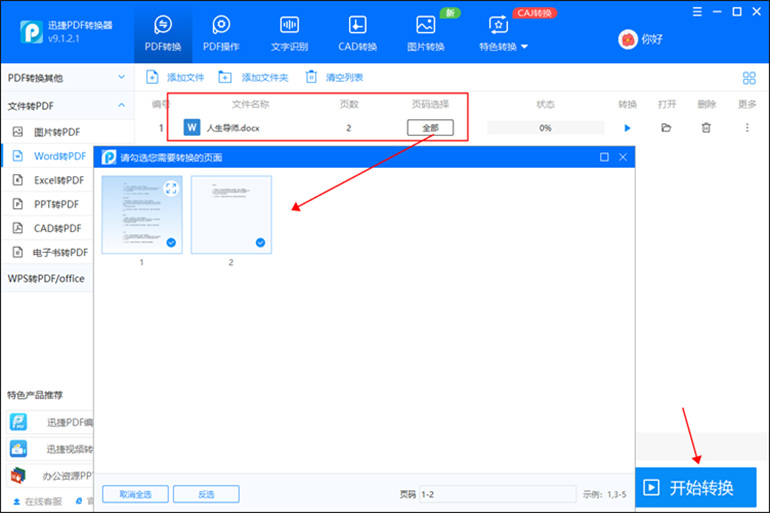770x513 pixels.
Task: Open the 文字识别 tab
Action: coord(289,33)
